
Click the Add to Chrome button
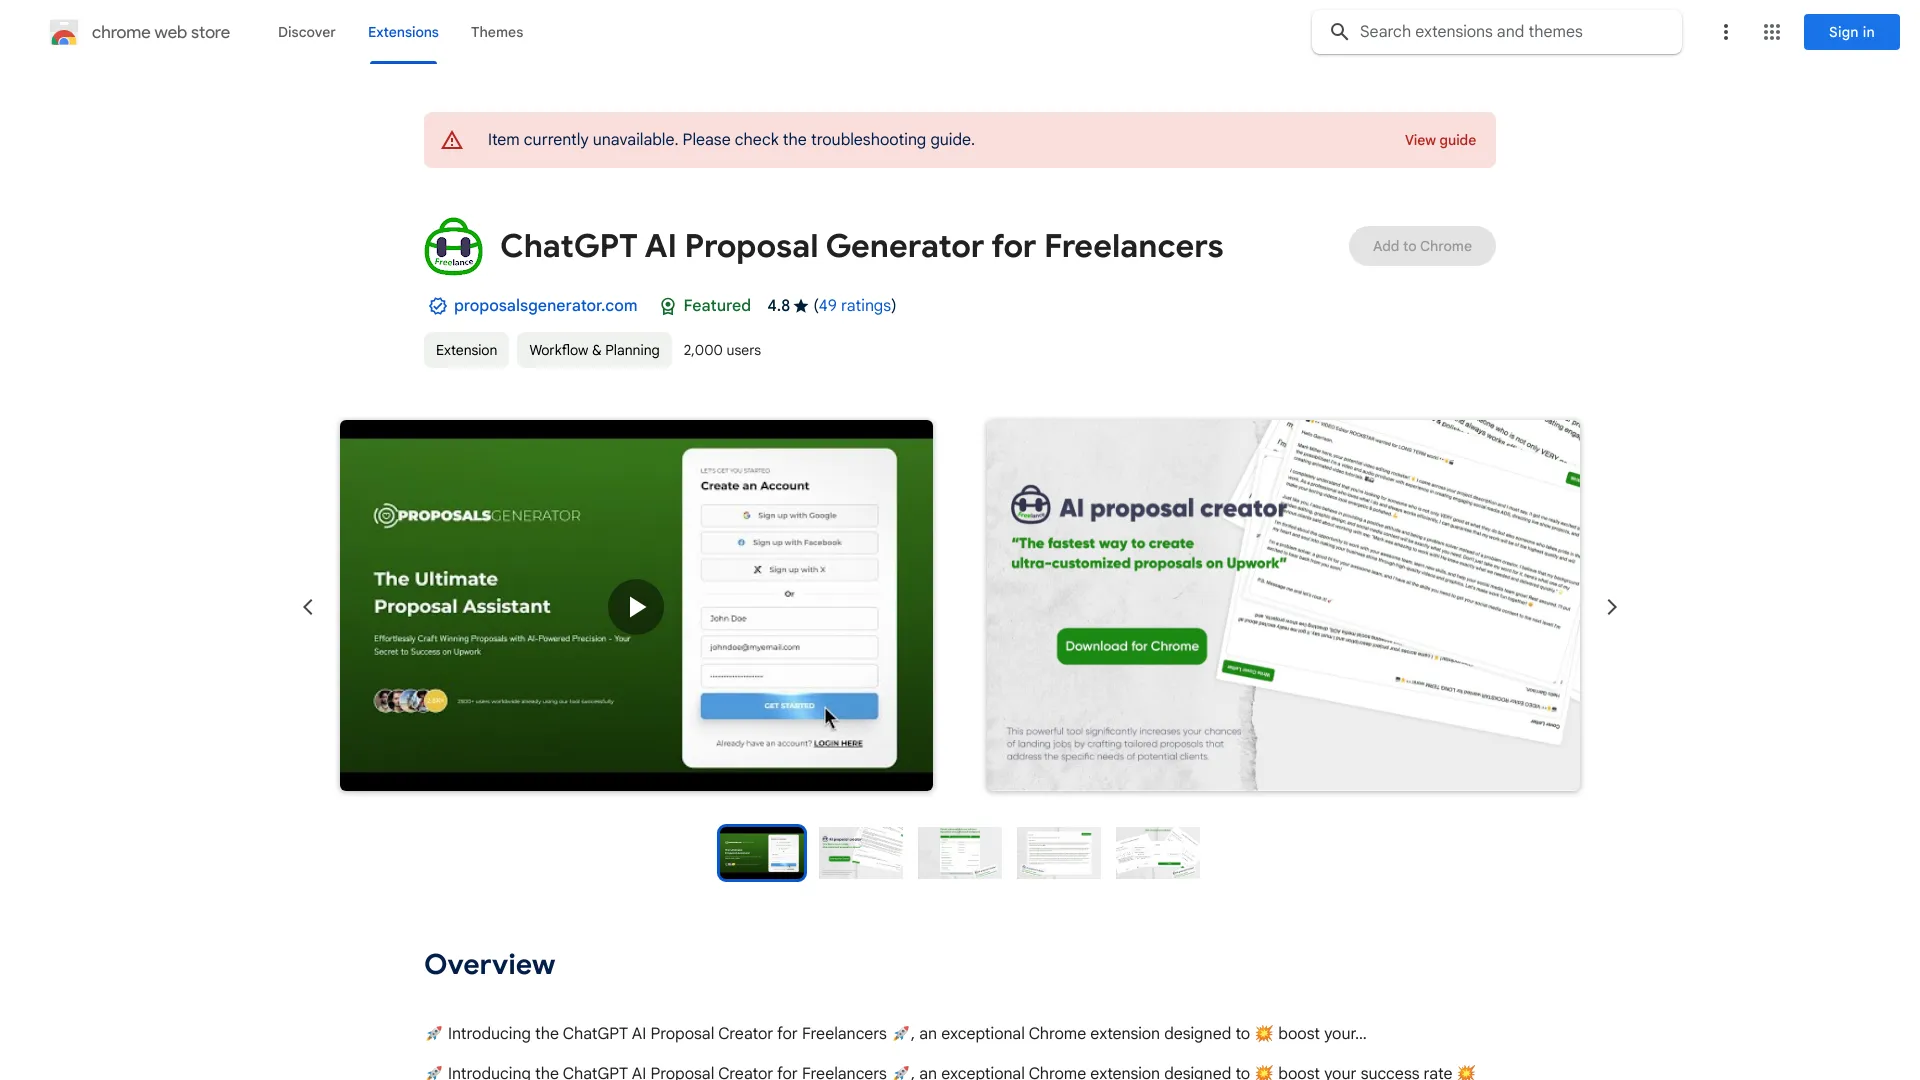(x=1422, y=245)
